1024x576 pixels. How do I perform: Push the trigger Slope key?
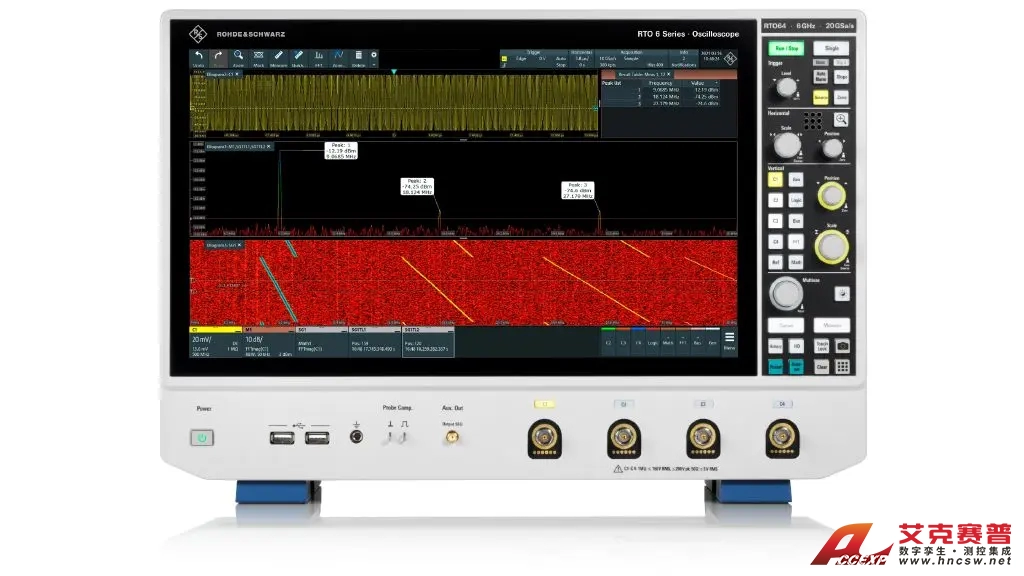841,76
